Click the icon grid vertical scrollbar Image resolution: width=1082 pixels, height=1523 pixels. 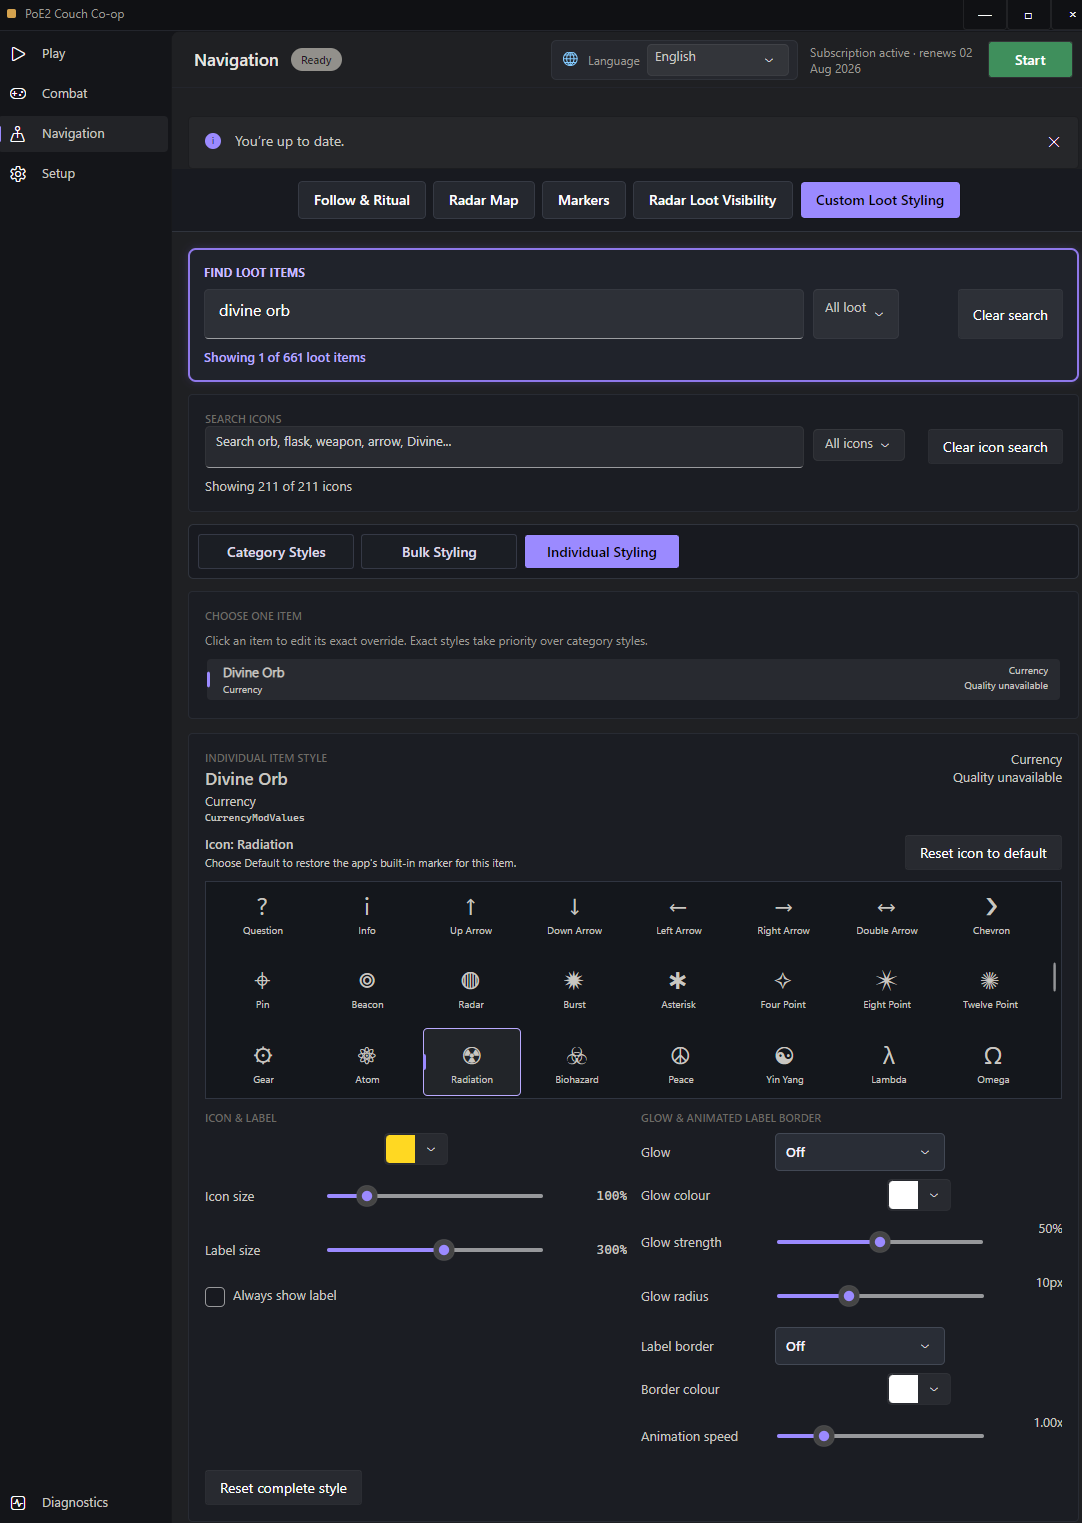tap(1055, 976)
